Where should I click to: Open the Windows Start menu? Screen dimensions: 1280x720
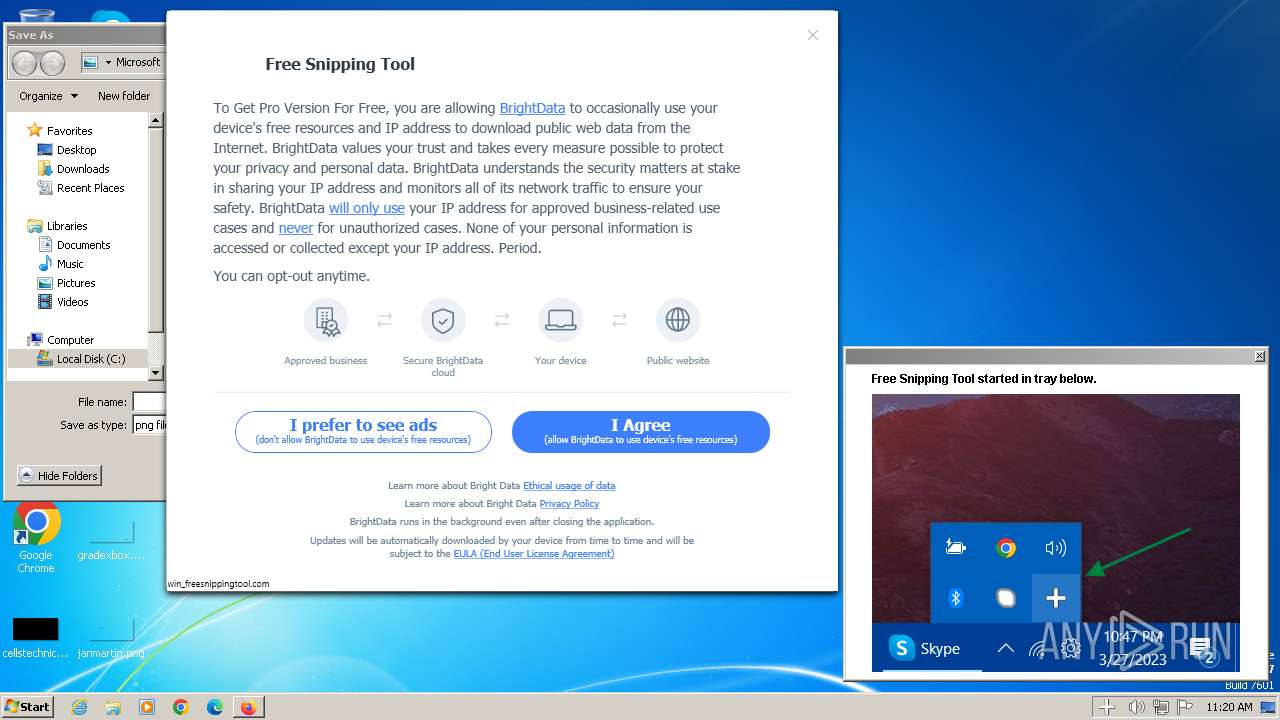pyautogui.click(x=28, y=706)
